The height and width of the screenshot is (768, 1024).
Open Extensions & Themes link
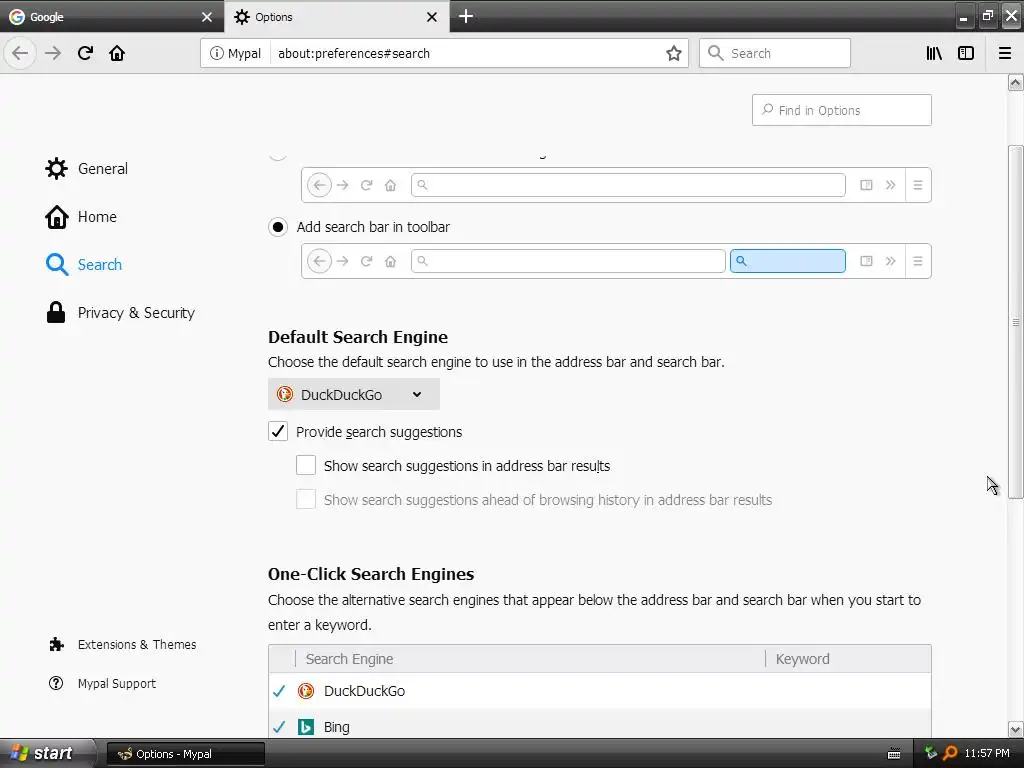(122, 645)
